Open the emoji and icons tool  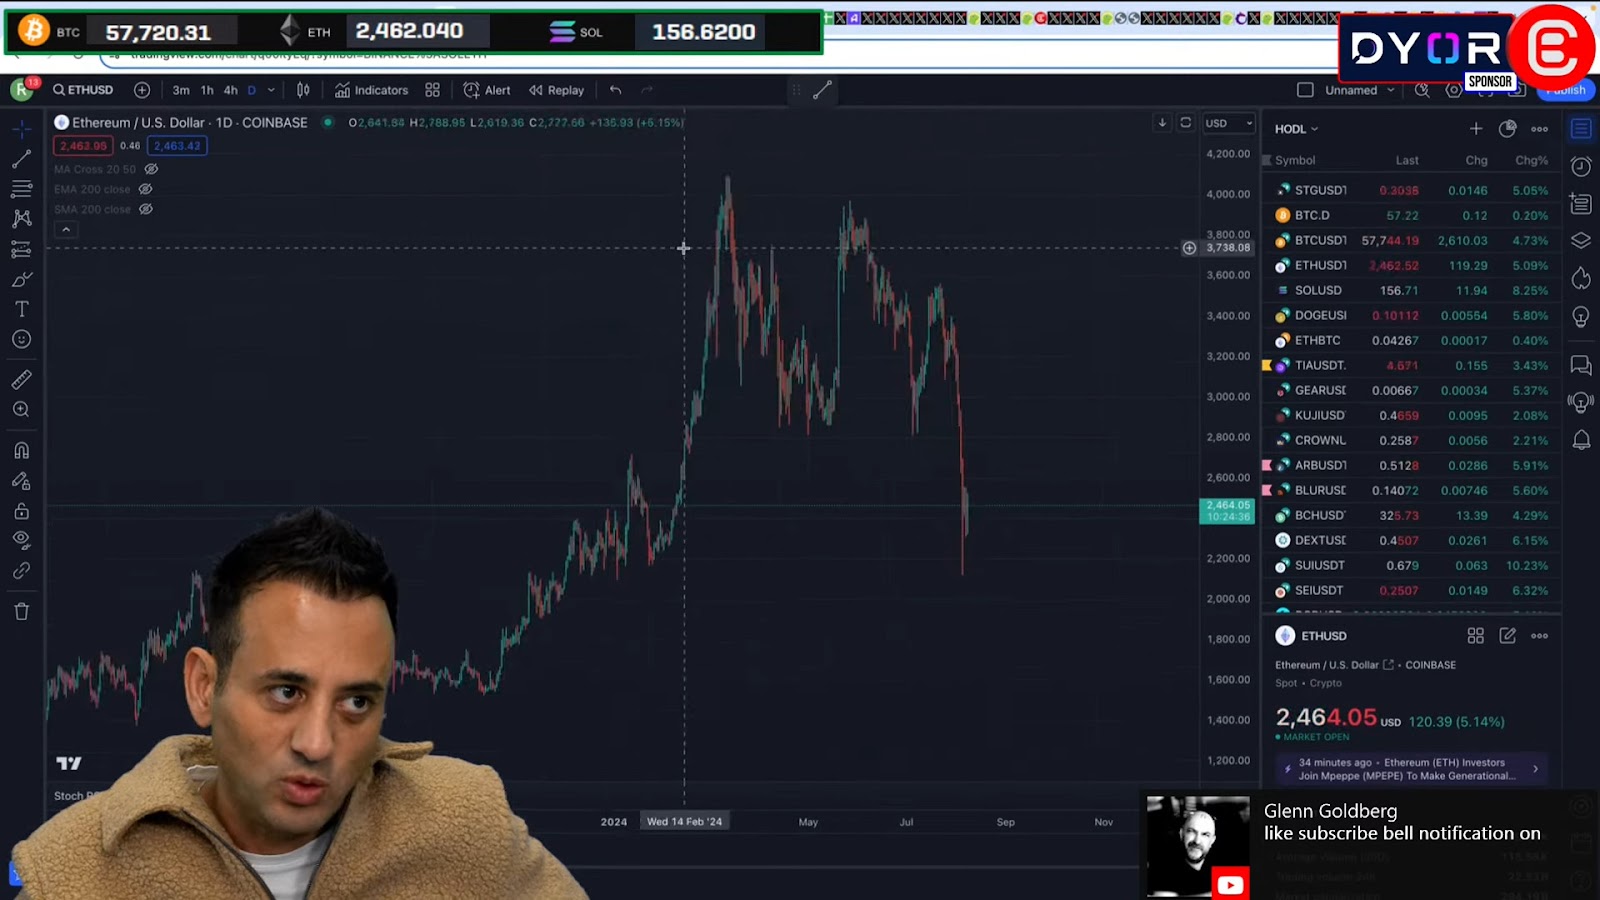(x=21, y=339)
